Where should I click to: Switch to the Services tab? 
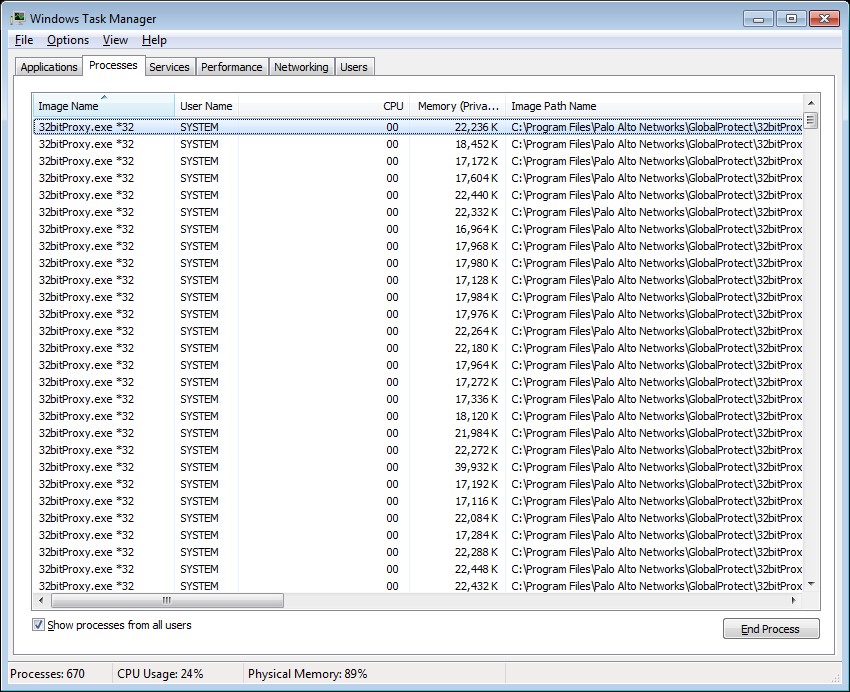169,66
